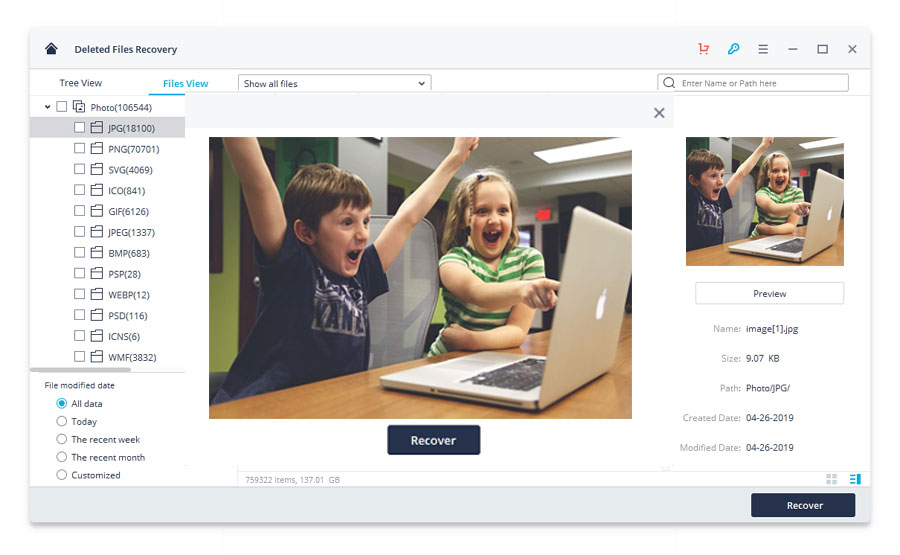Select the PNG(70701) tree label

(x=134, y=149)
